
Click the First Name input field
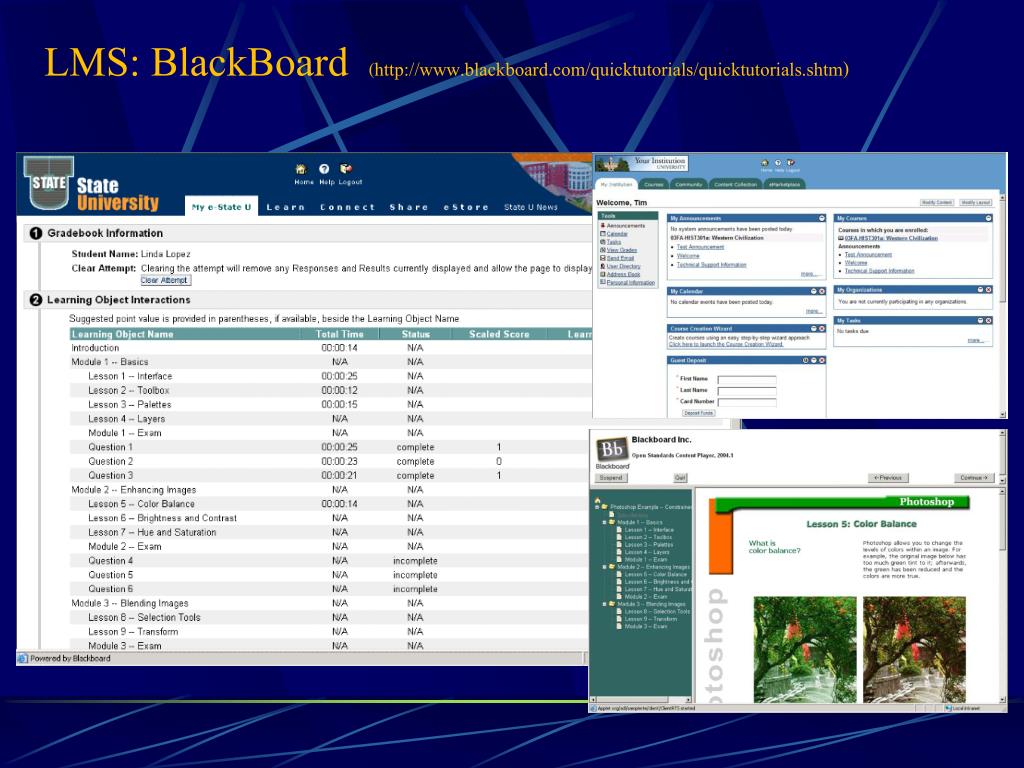coord(746,379)
